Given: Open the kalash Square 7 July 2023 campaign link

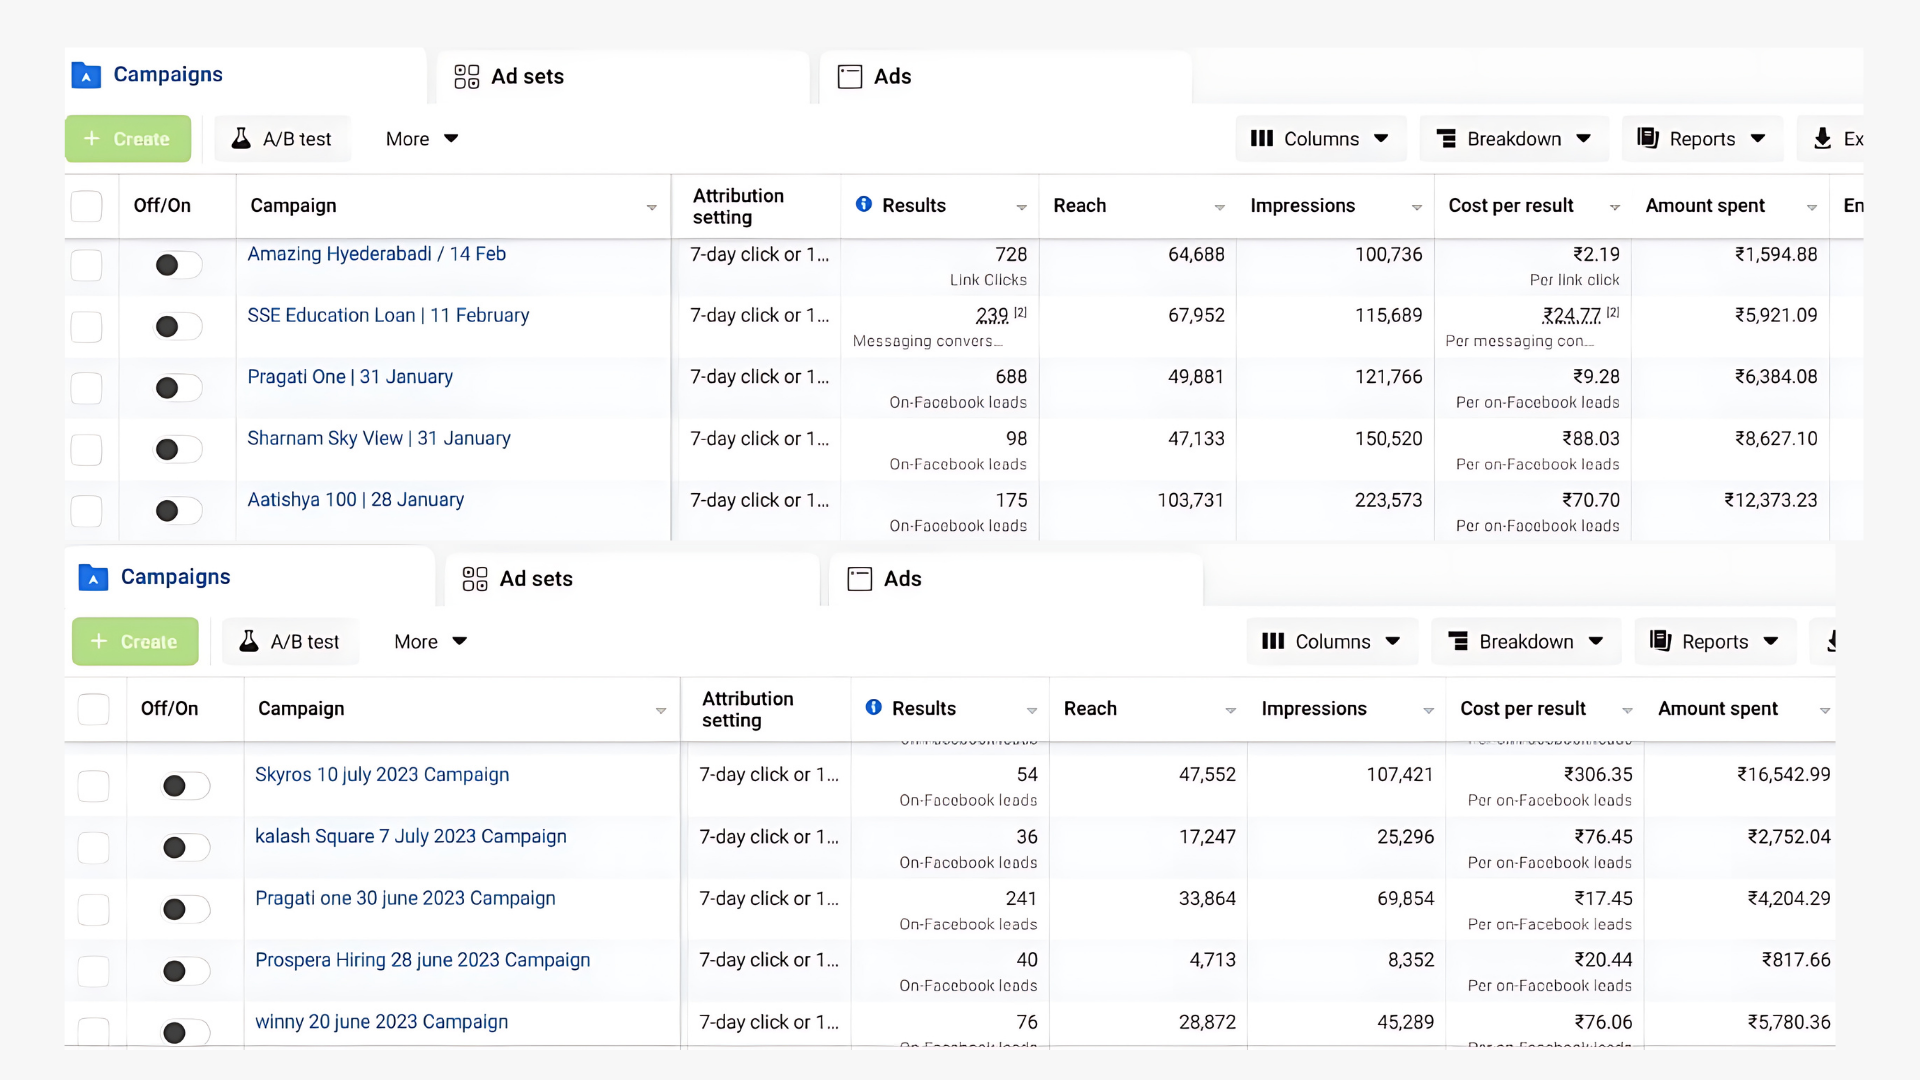Looking at the screenshot, I should coord(410,837).
